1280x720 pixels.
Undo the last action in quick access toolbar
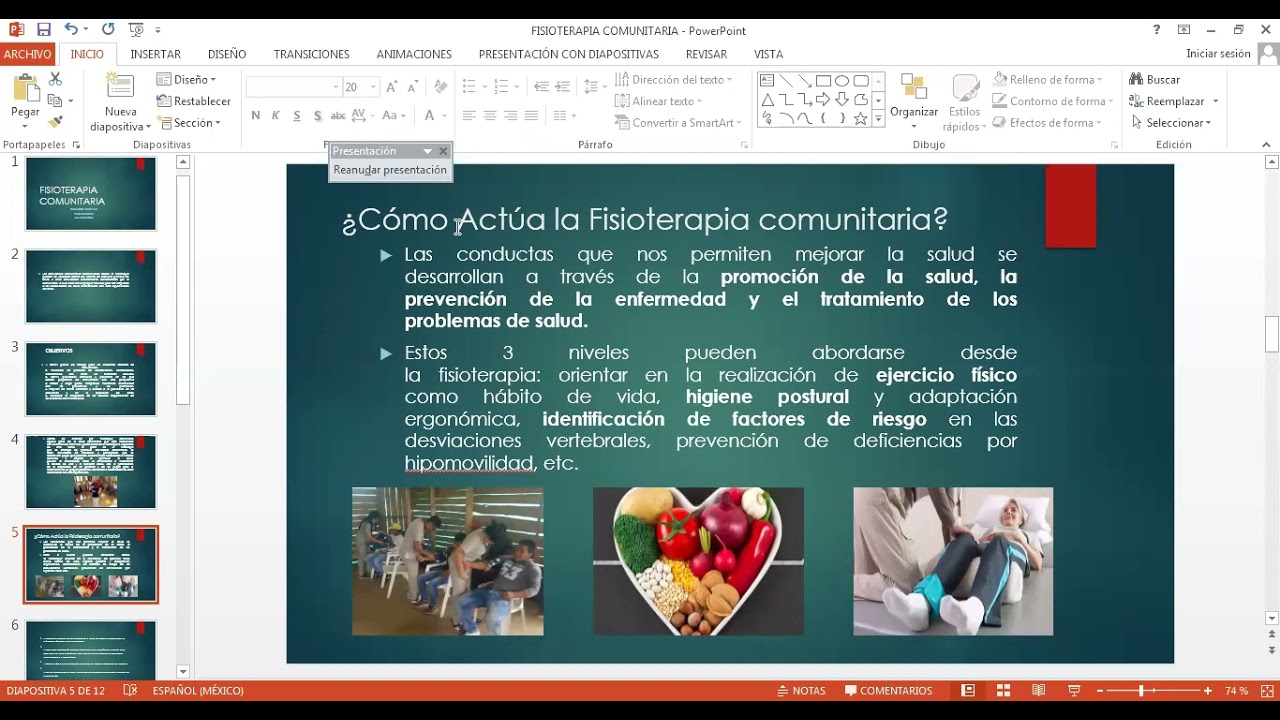pos(70,30)
